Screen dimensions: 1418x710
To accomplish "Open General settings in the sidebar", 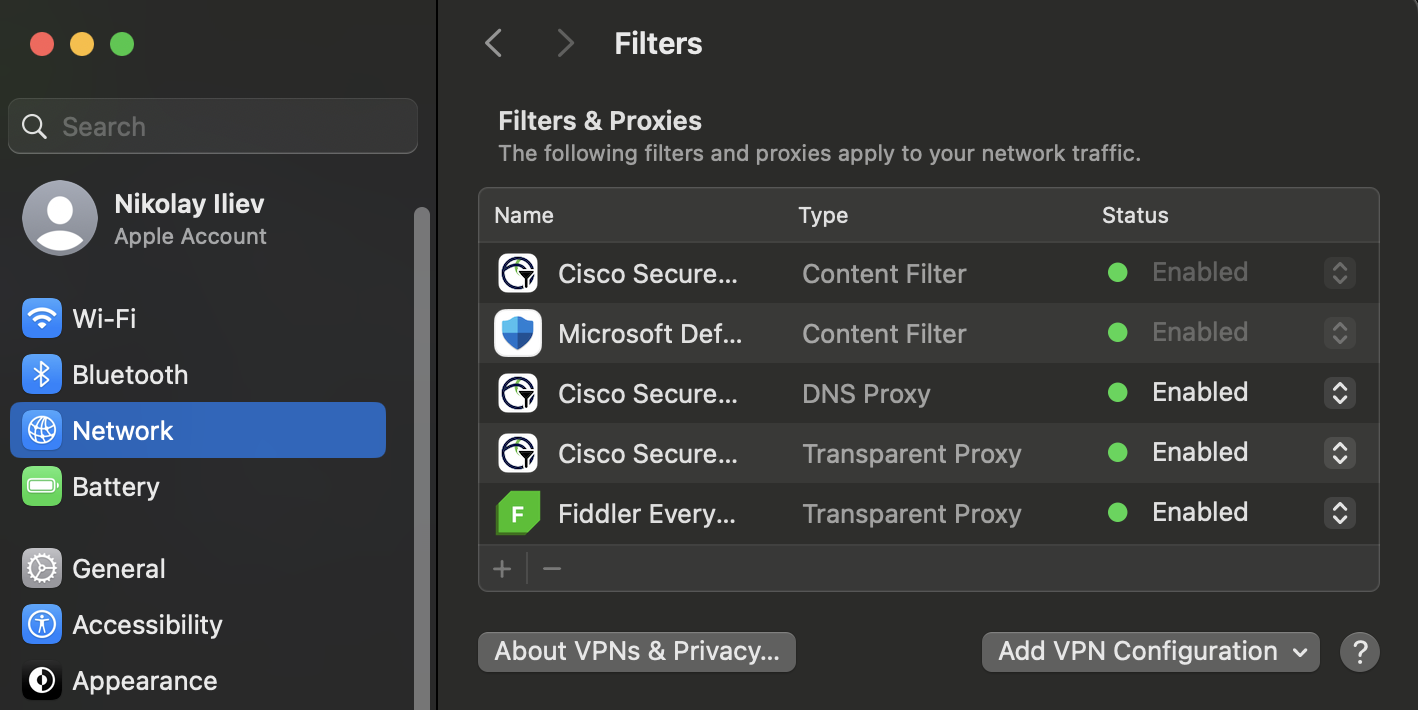I will [118, 569].
